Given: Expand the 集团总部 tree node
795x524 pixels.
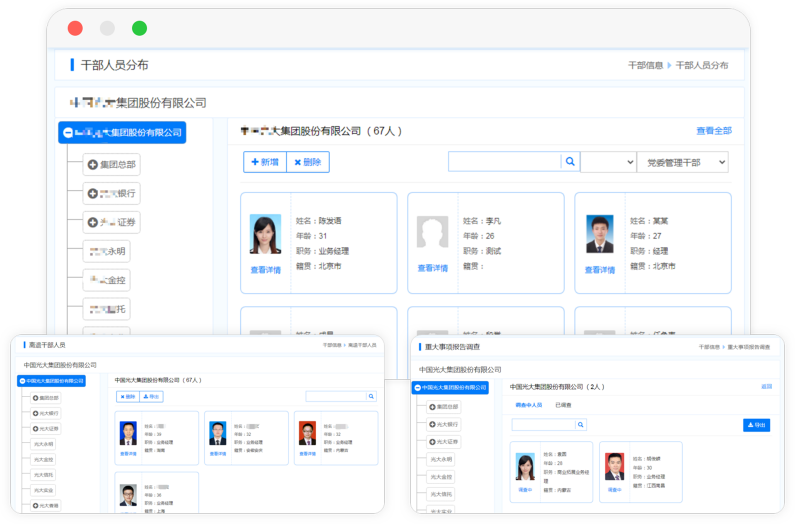Looking at the screenshot, I should [x=93, y=164].
